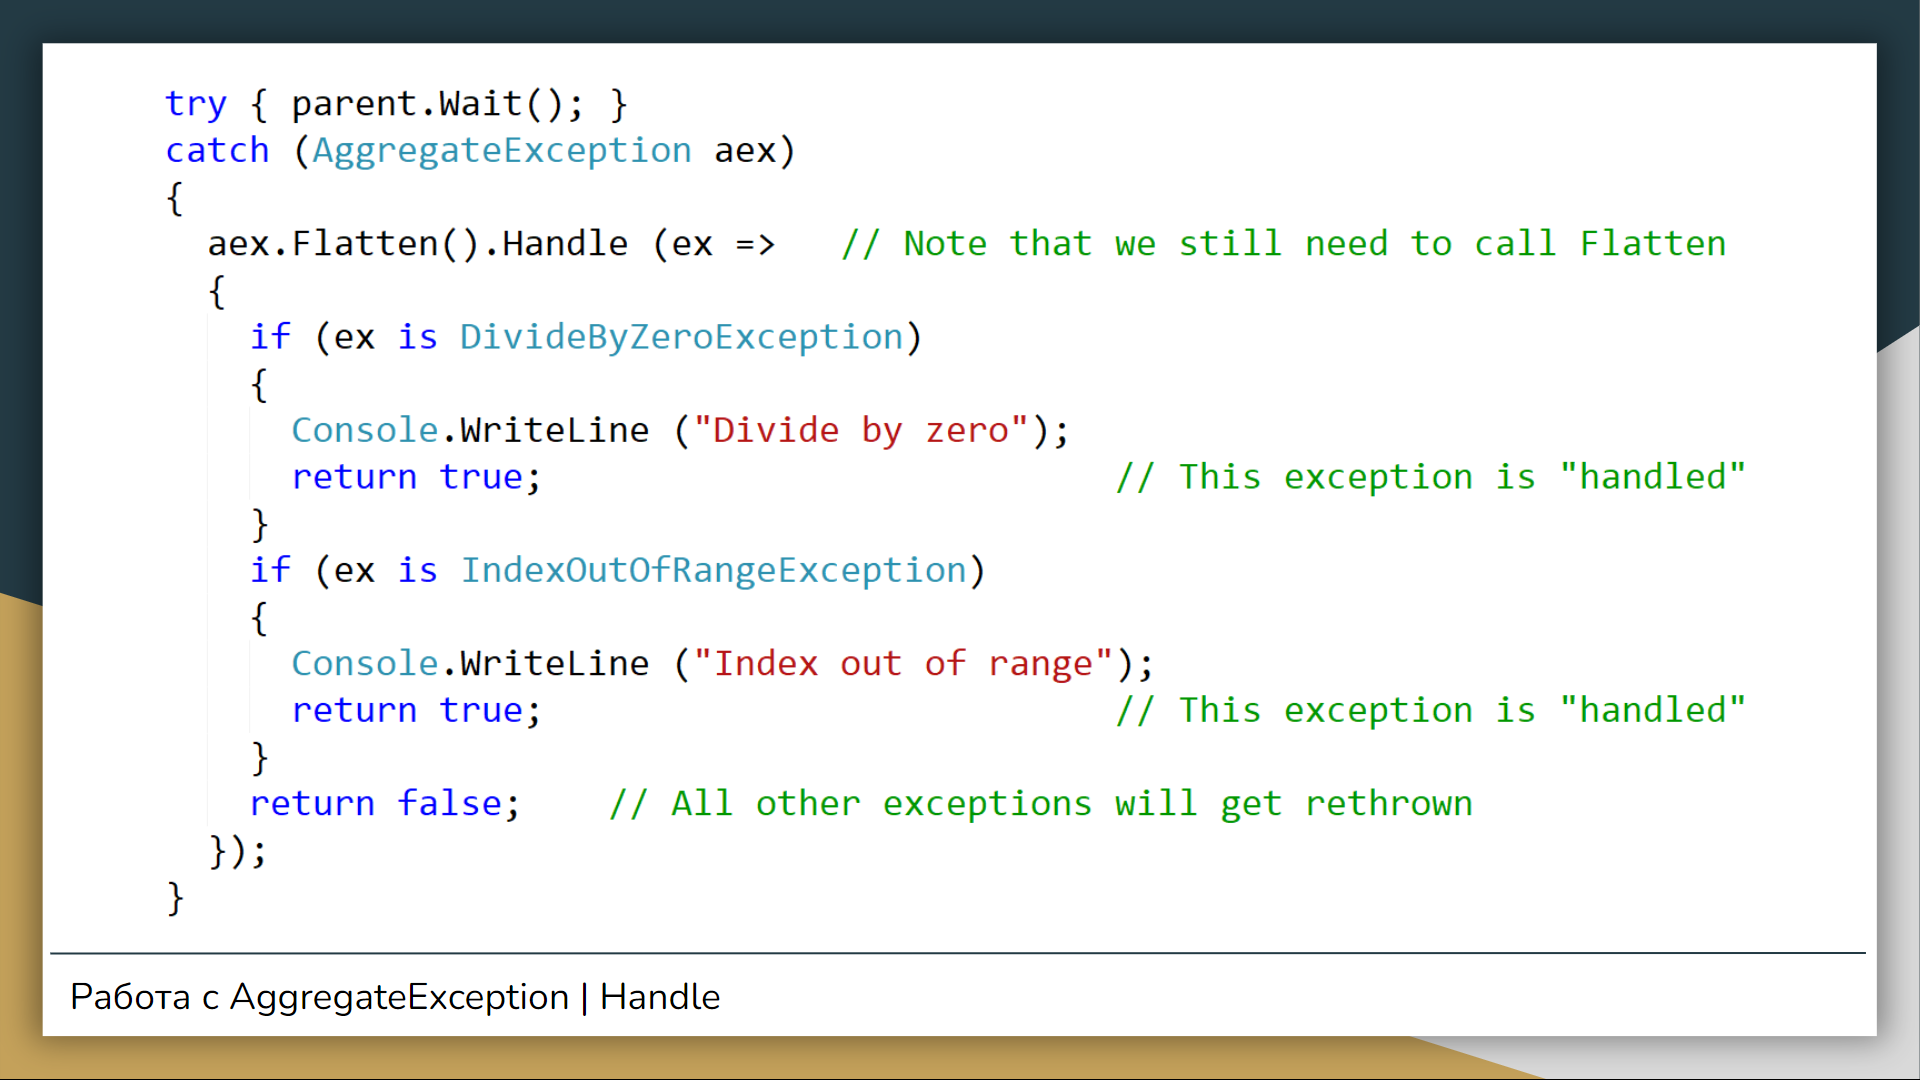Viewport: 1920px width, 1080px height.
Task: Click the AggregateException type name
Action: tap(500, 150)
